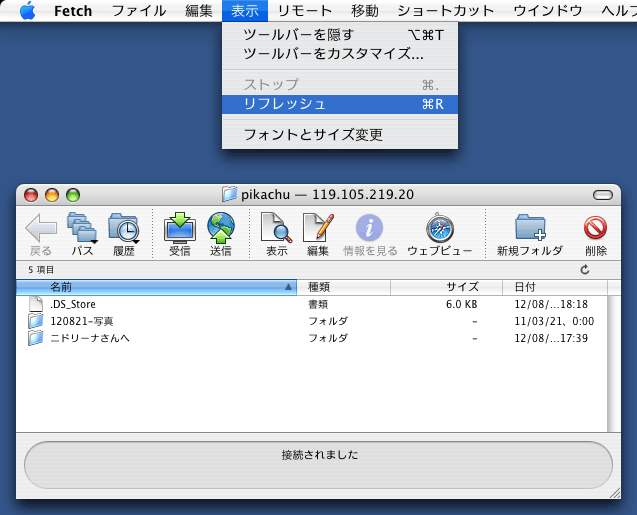Image resolution: width=637 pixels, height=515 pixels.
Task: Select the ニドリーナさんへ folder
Action: pyautogui.click(x=312, y=338)
